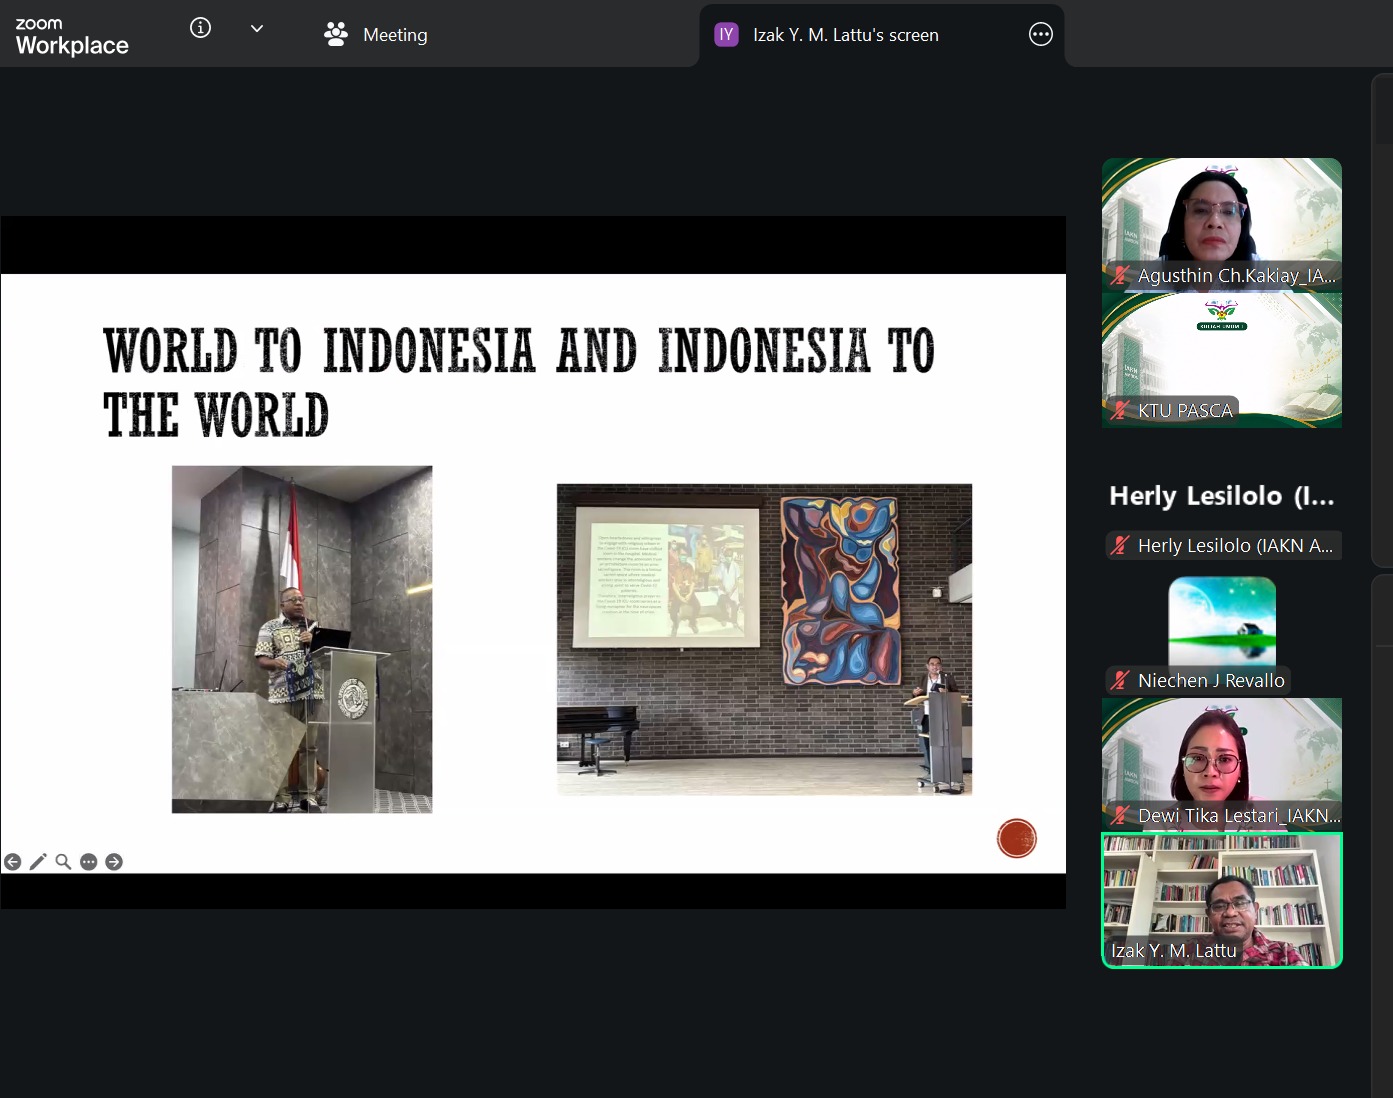Go to the previous slide with the left arrow
The height and width of the screenshot is (1098, 1393).
(x=13, y=862)
